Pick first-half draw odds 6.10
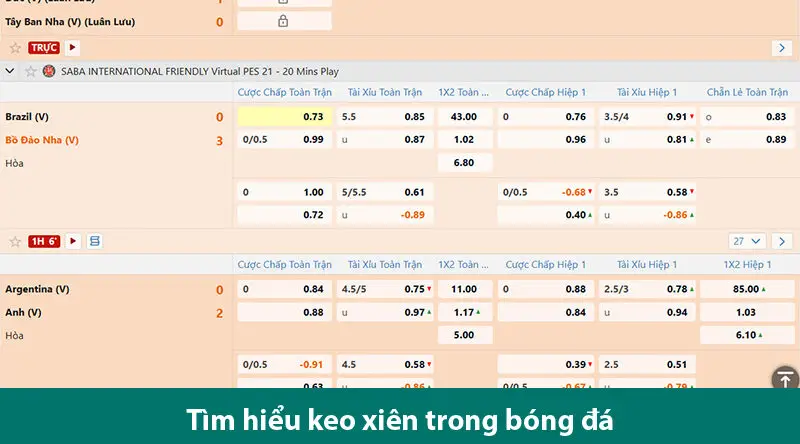This screenshot has width=800, height=444. [747, 335]
